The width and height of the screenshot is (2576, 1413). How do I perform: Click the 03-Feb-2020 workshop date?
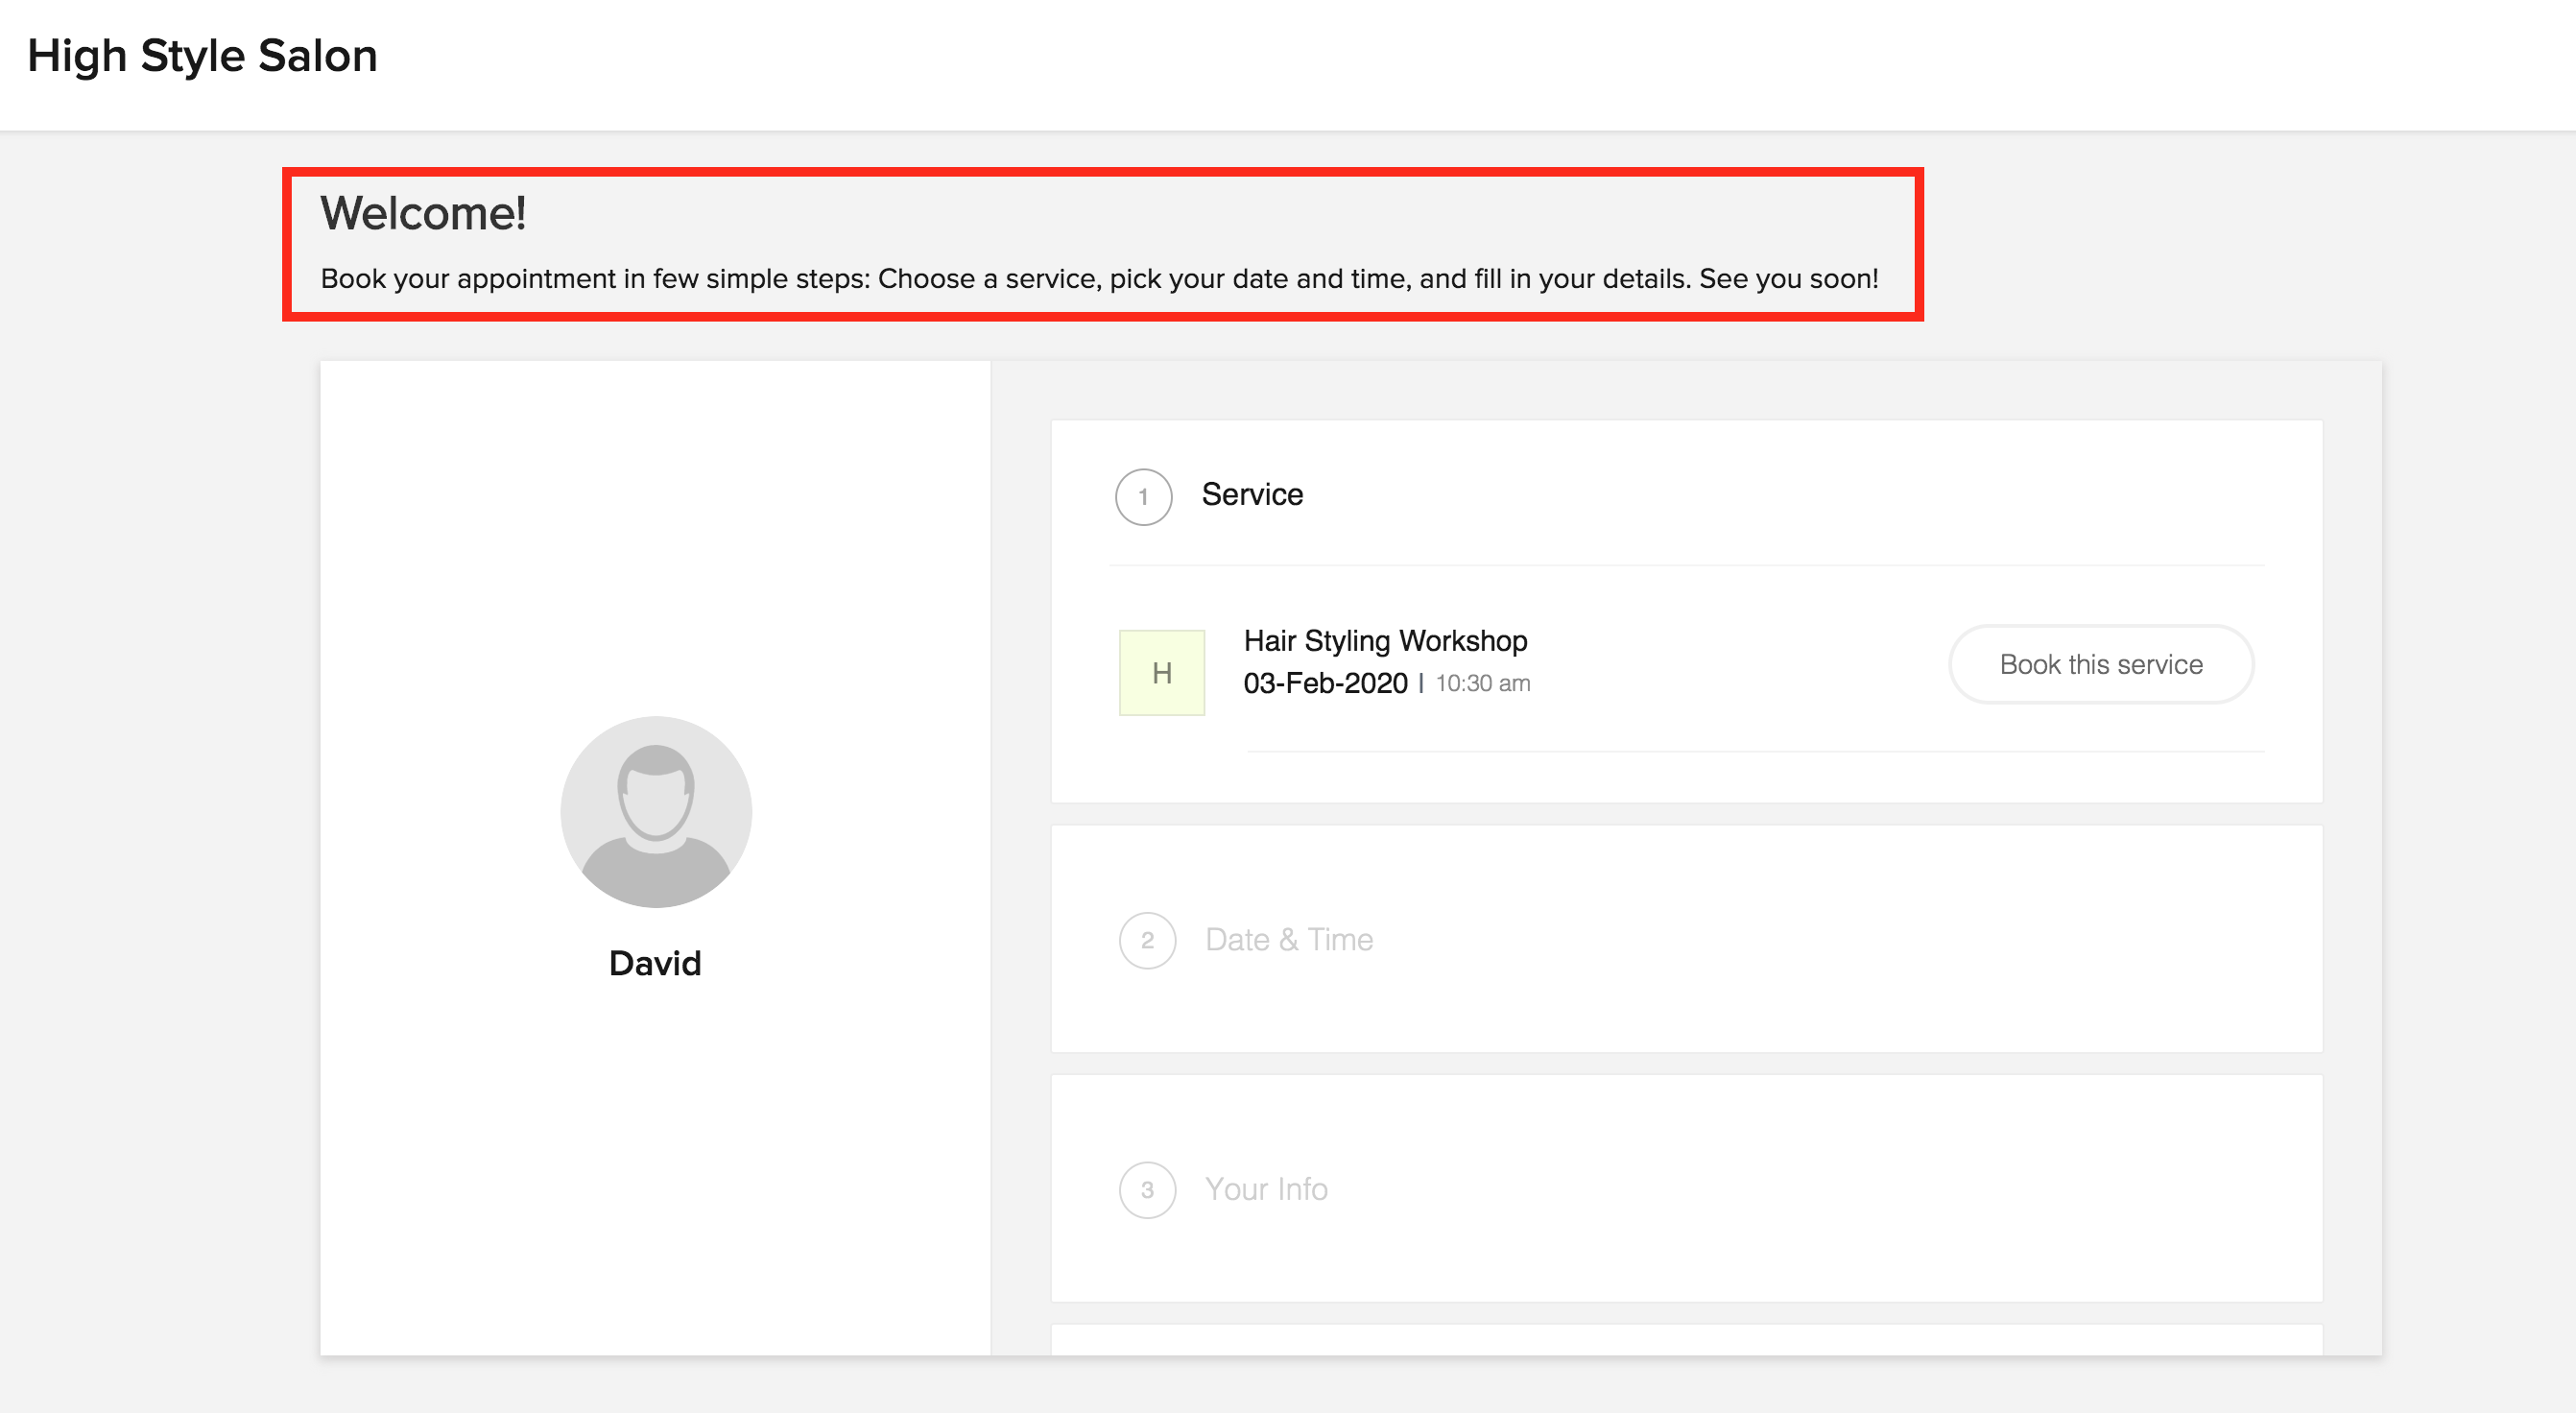coord(1325,684)
